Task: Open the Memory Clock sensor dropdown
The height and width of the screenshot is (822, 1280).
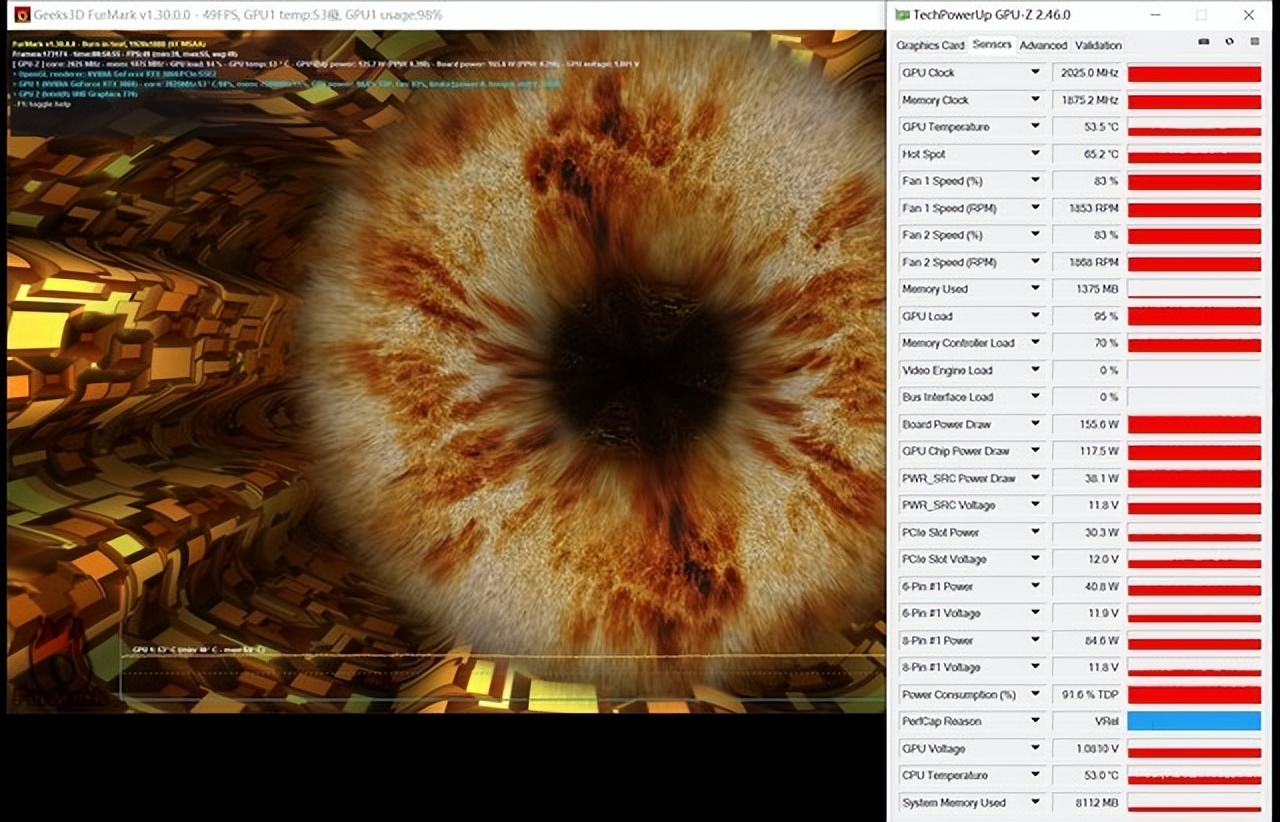Action: 1035,100
